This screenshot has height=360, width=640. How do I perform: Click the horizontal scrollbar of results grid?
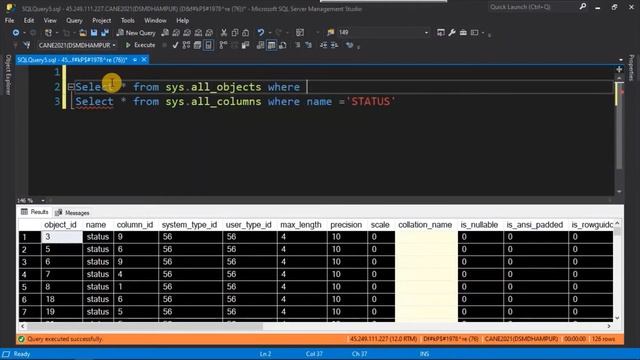pos(145,326)
